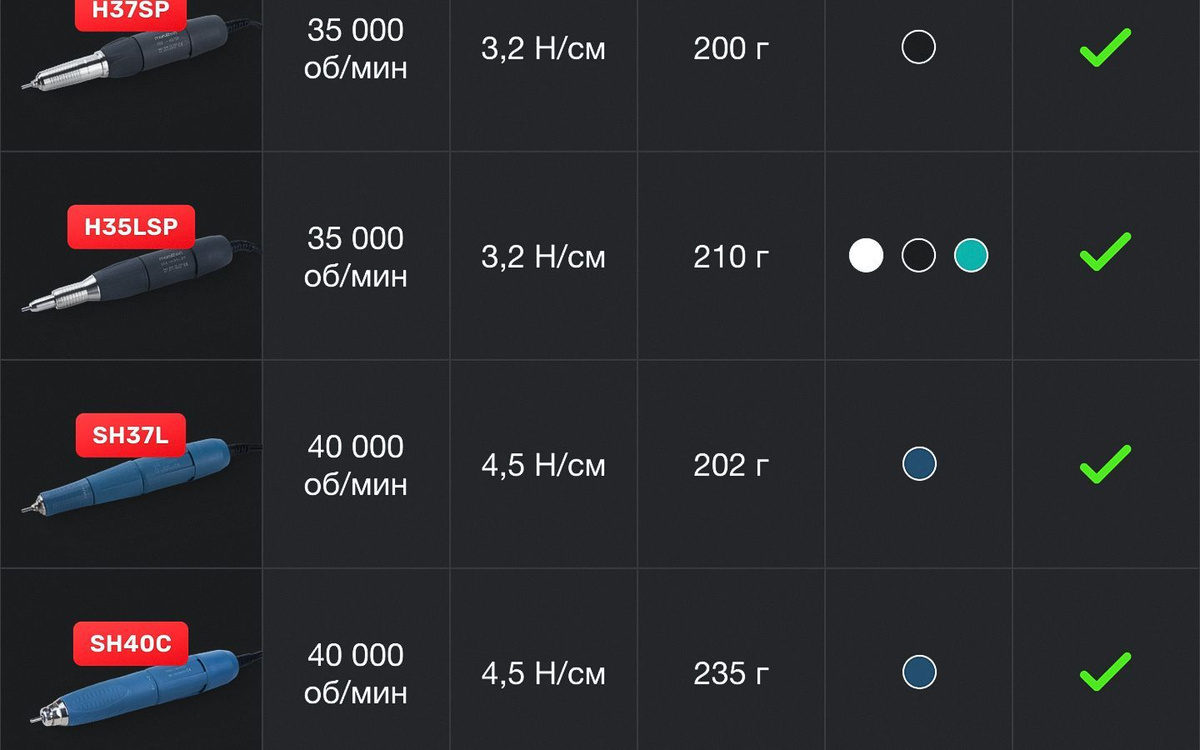Select the black color swatch for H37SP
Screen dimensions: 1200x750
coord(918,47)
